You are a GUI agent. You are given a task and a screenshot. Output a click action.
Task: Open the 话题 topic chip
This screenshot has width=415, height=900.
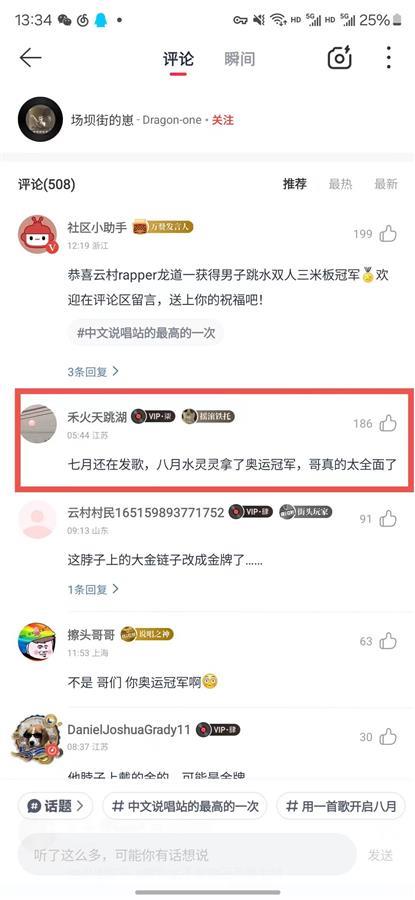(x=55, y=806)
